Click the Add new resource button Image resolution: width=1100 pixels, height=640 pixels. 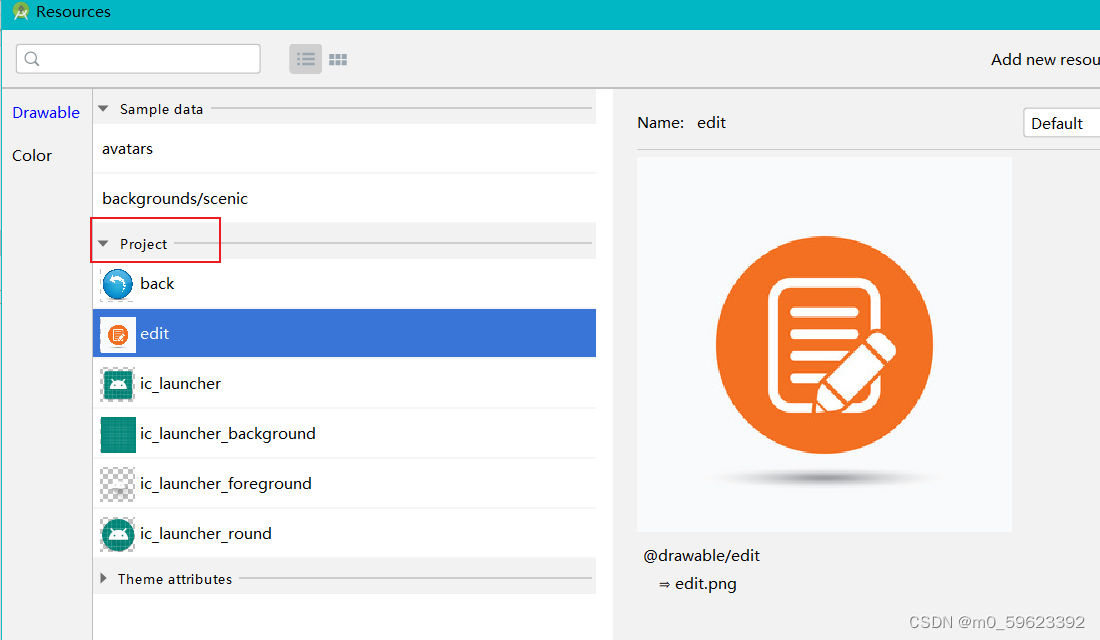[1044, 59]
